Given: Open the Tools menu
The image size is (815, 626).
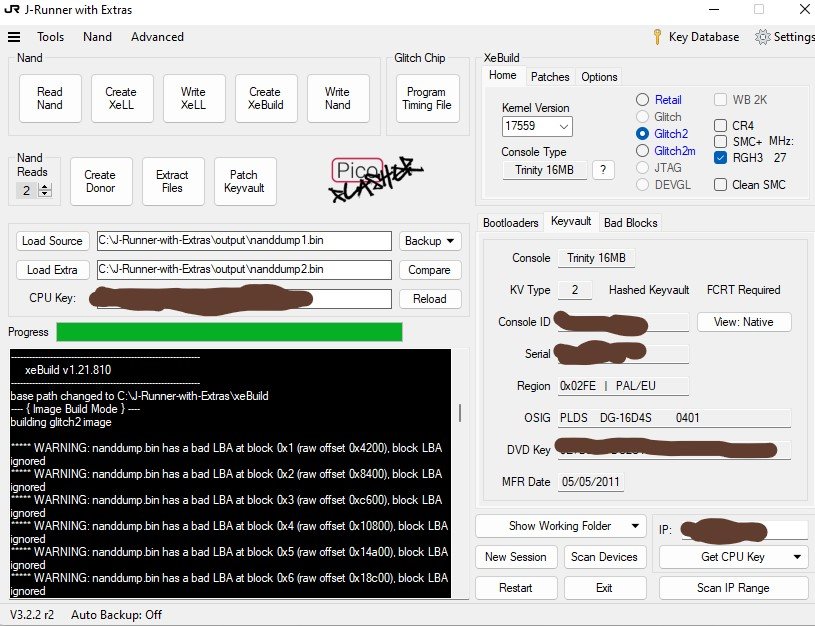Looking at the screenshot, I should pyautogui.click(x=50, y=37).
